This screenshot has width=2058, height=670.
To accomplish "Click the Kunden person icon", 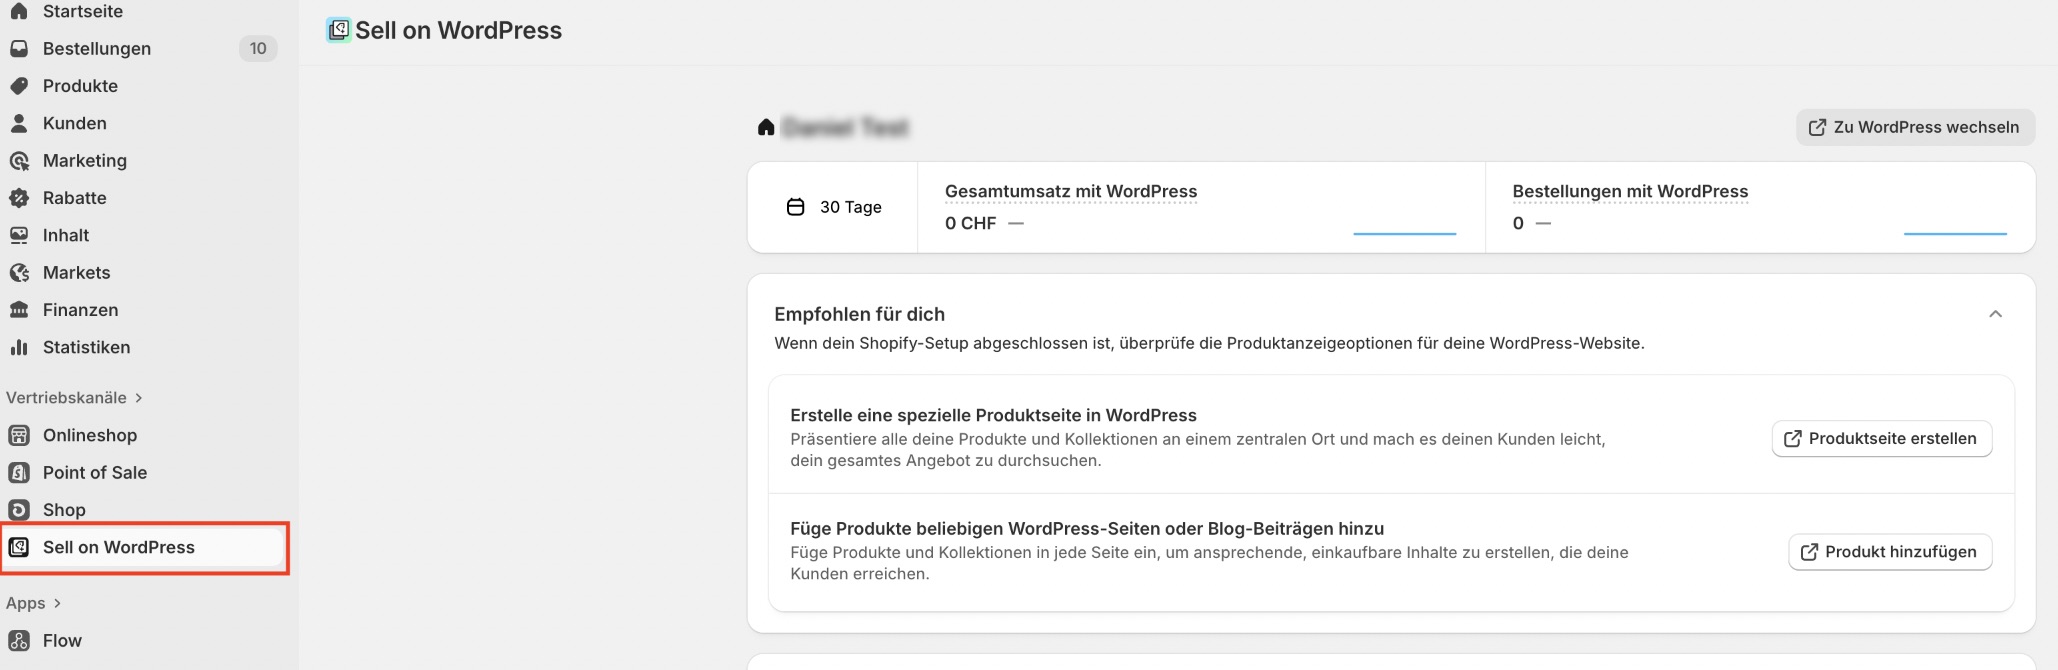I will (19, 123).
